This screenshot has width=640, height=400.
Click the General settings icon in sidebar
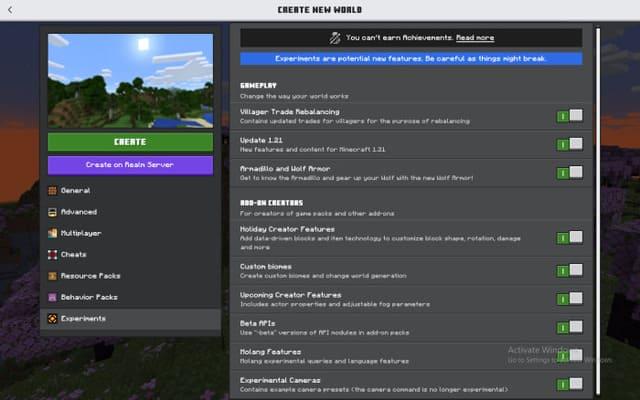pos(52,190)
